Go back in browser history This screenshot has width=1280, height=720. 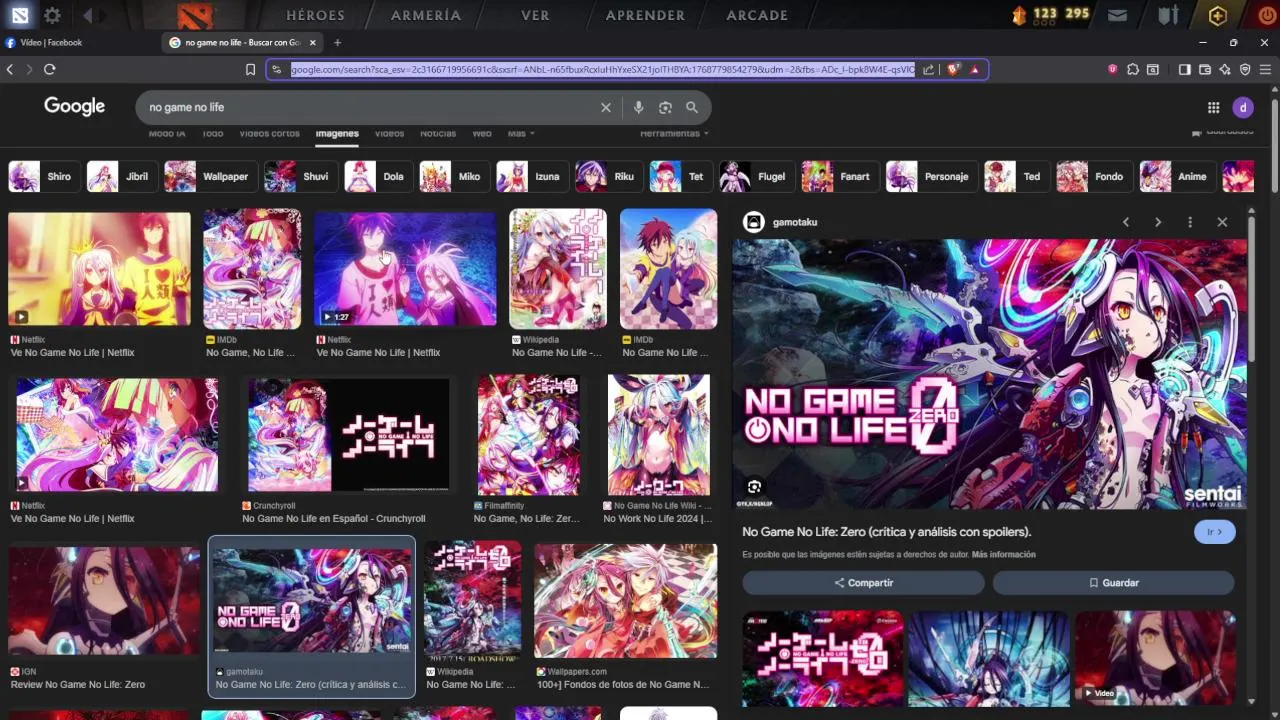point(10,69)
